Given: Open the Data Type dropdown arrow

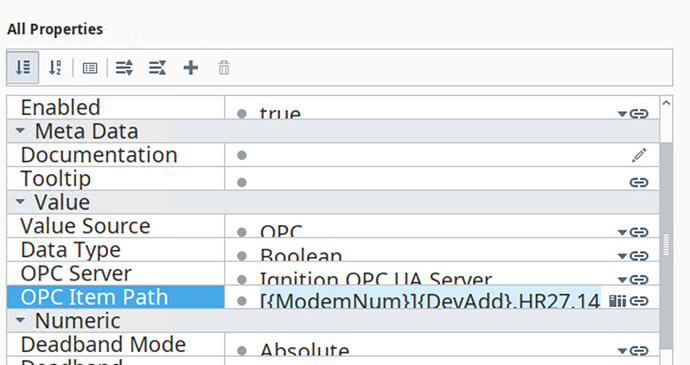Looking at the screenshot, I should click(622, 256).
